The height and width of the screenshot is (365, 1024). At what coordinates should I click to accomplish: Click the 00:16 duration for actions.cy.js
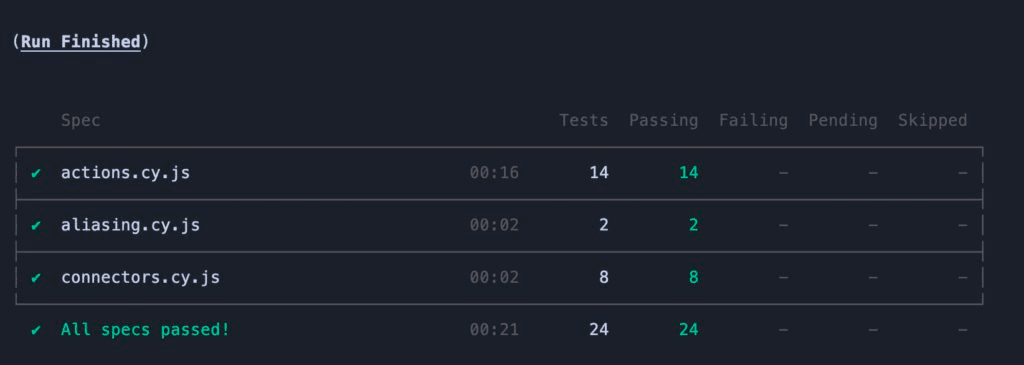(x=494, y=173)
